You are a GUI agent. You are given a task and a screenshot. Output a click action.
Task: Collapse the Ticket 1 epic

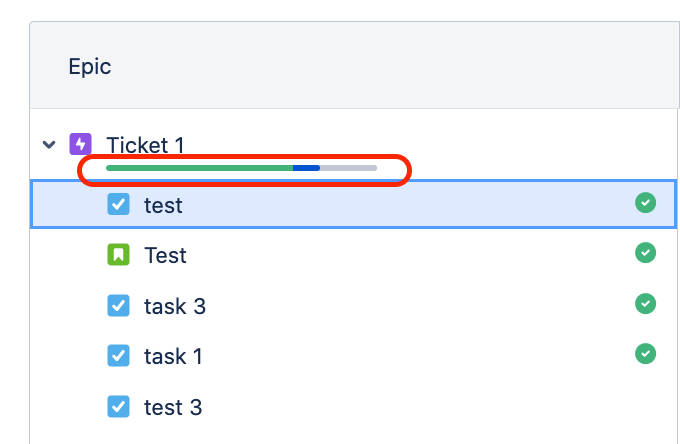[x=48, y=145]
